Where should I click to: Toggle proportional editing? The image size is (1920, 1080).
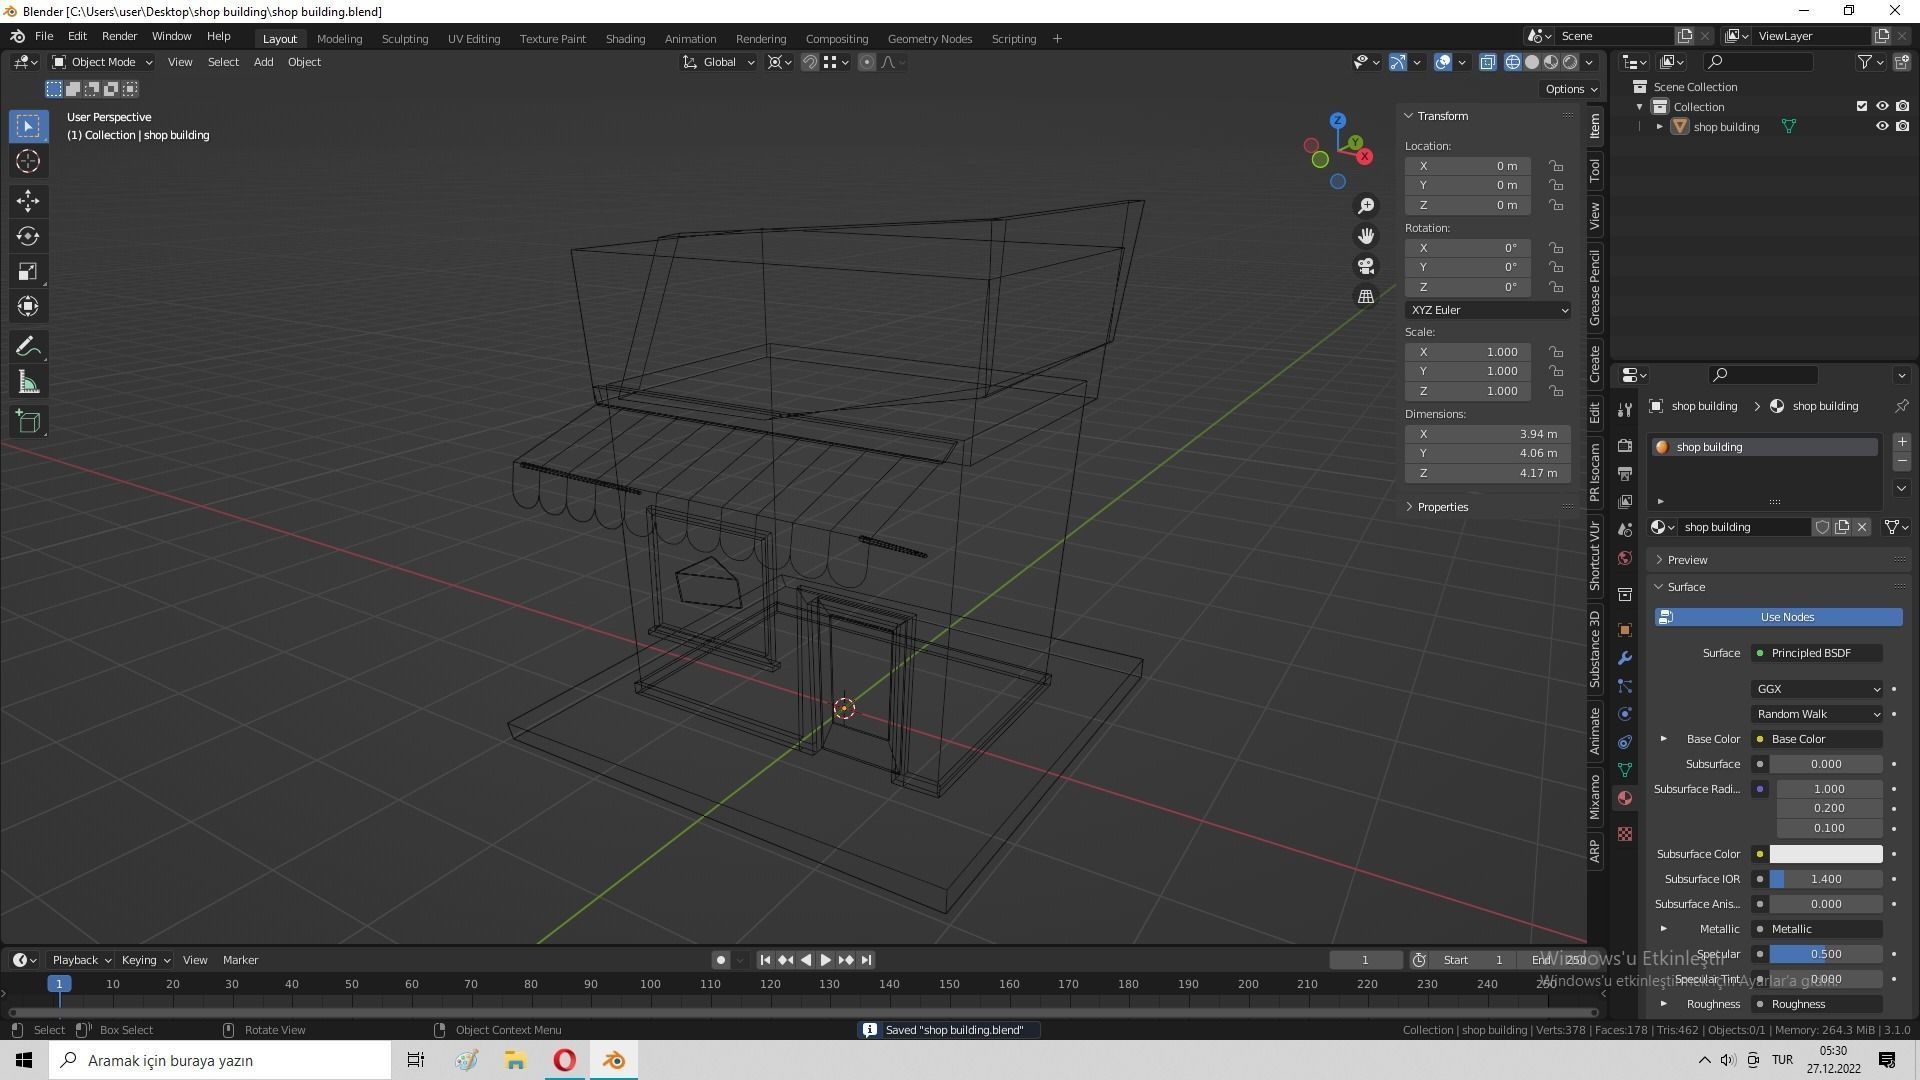[867, 62]
